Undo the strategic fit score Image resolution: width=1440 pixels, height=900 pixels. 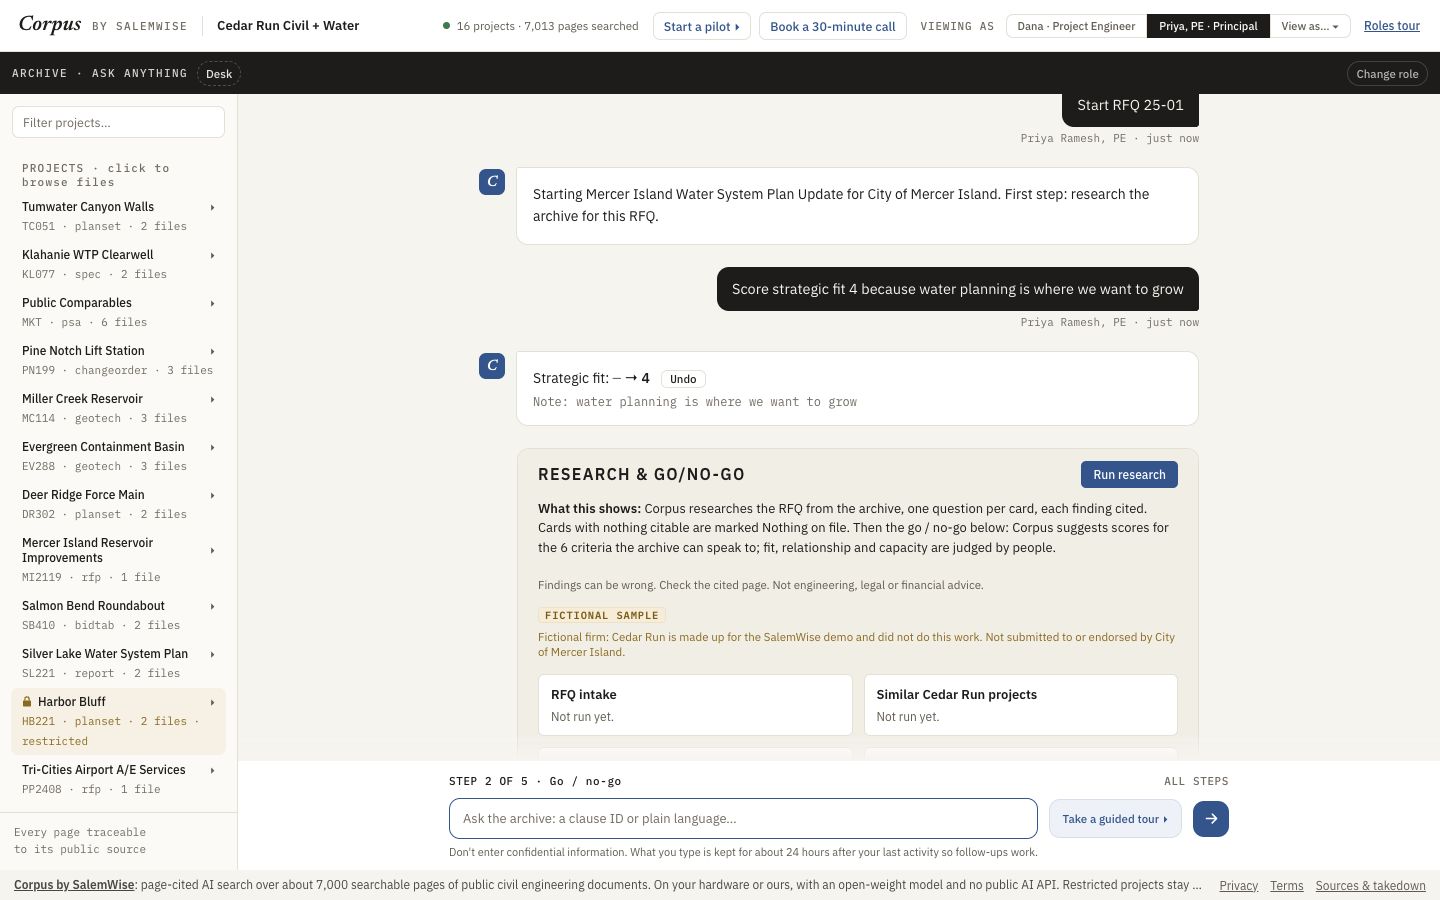[x=683, y=379]
